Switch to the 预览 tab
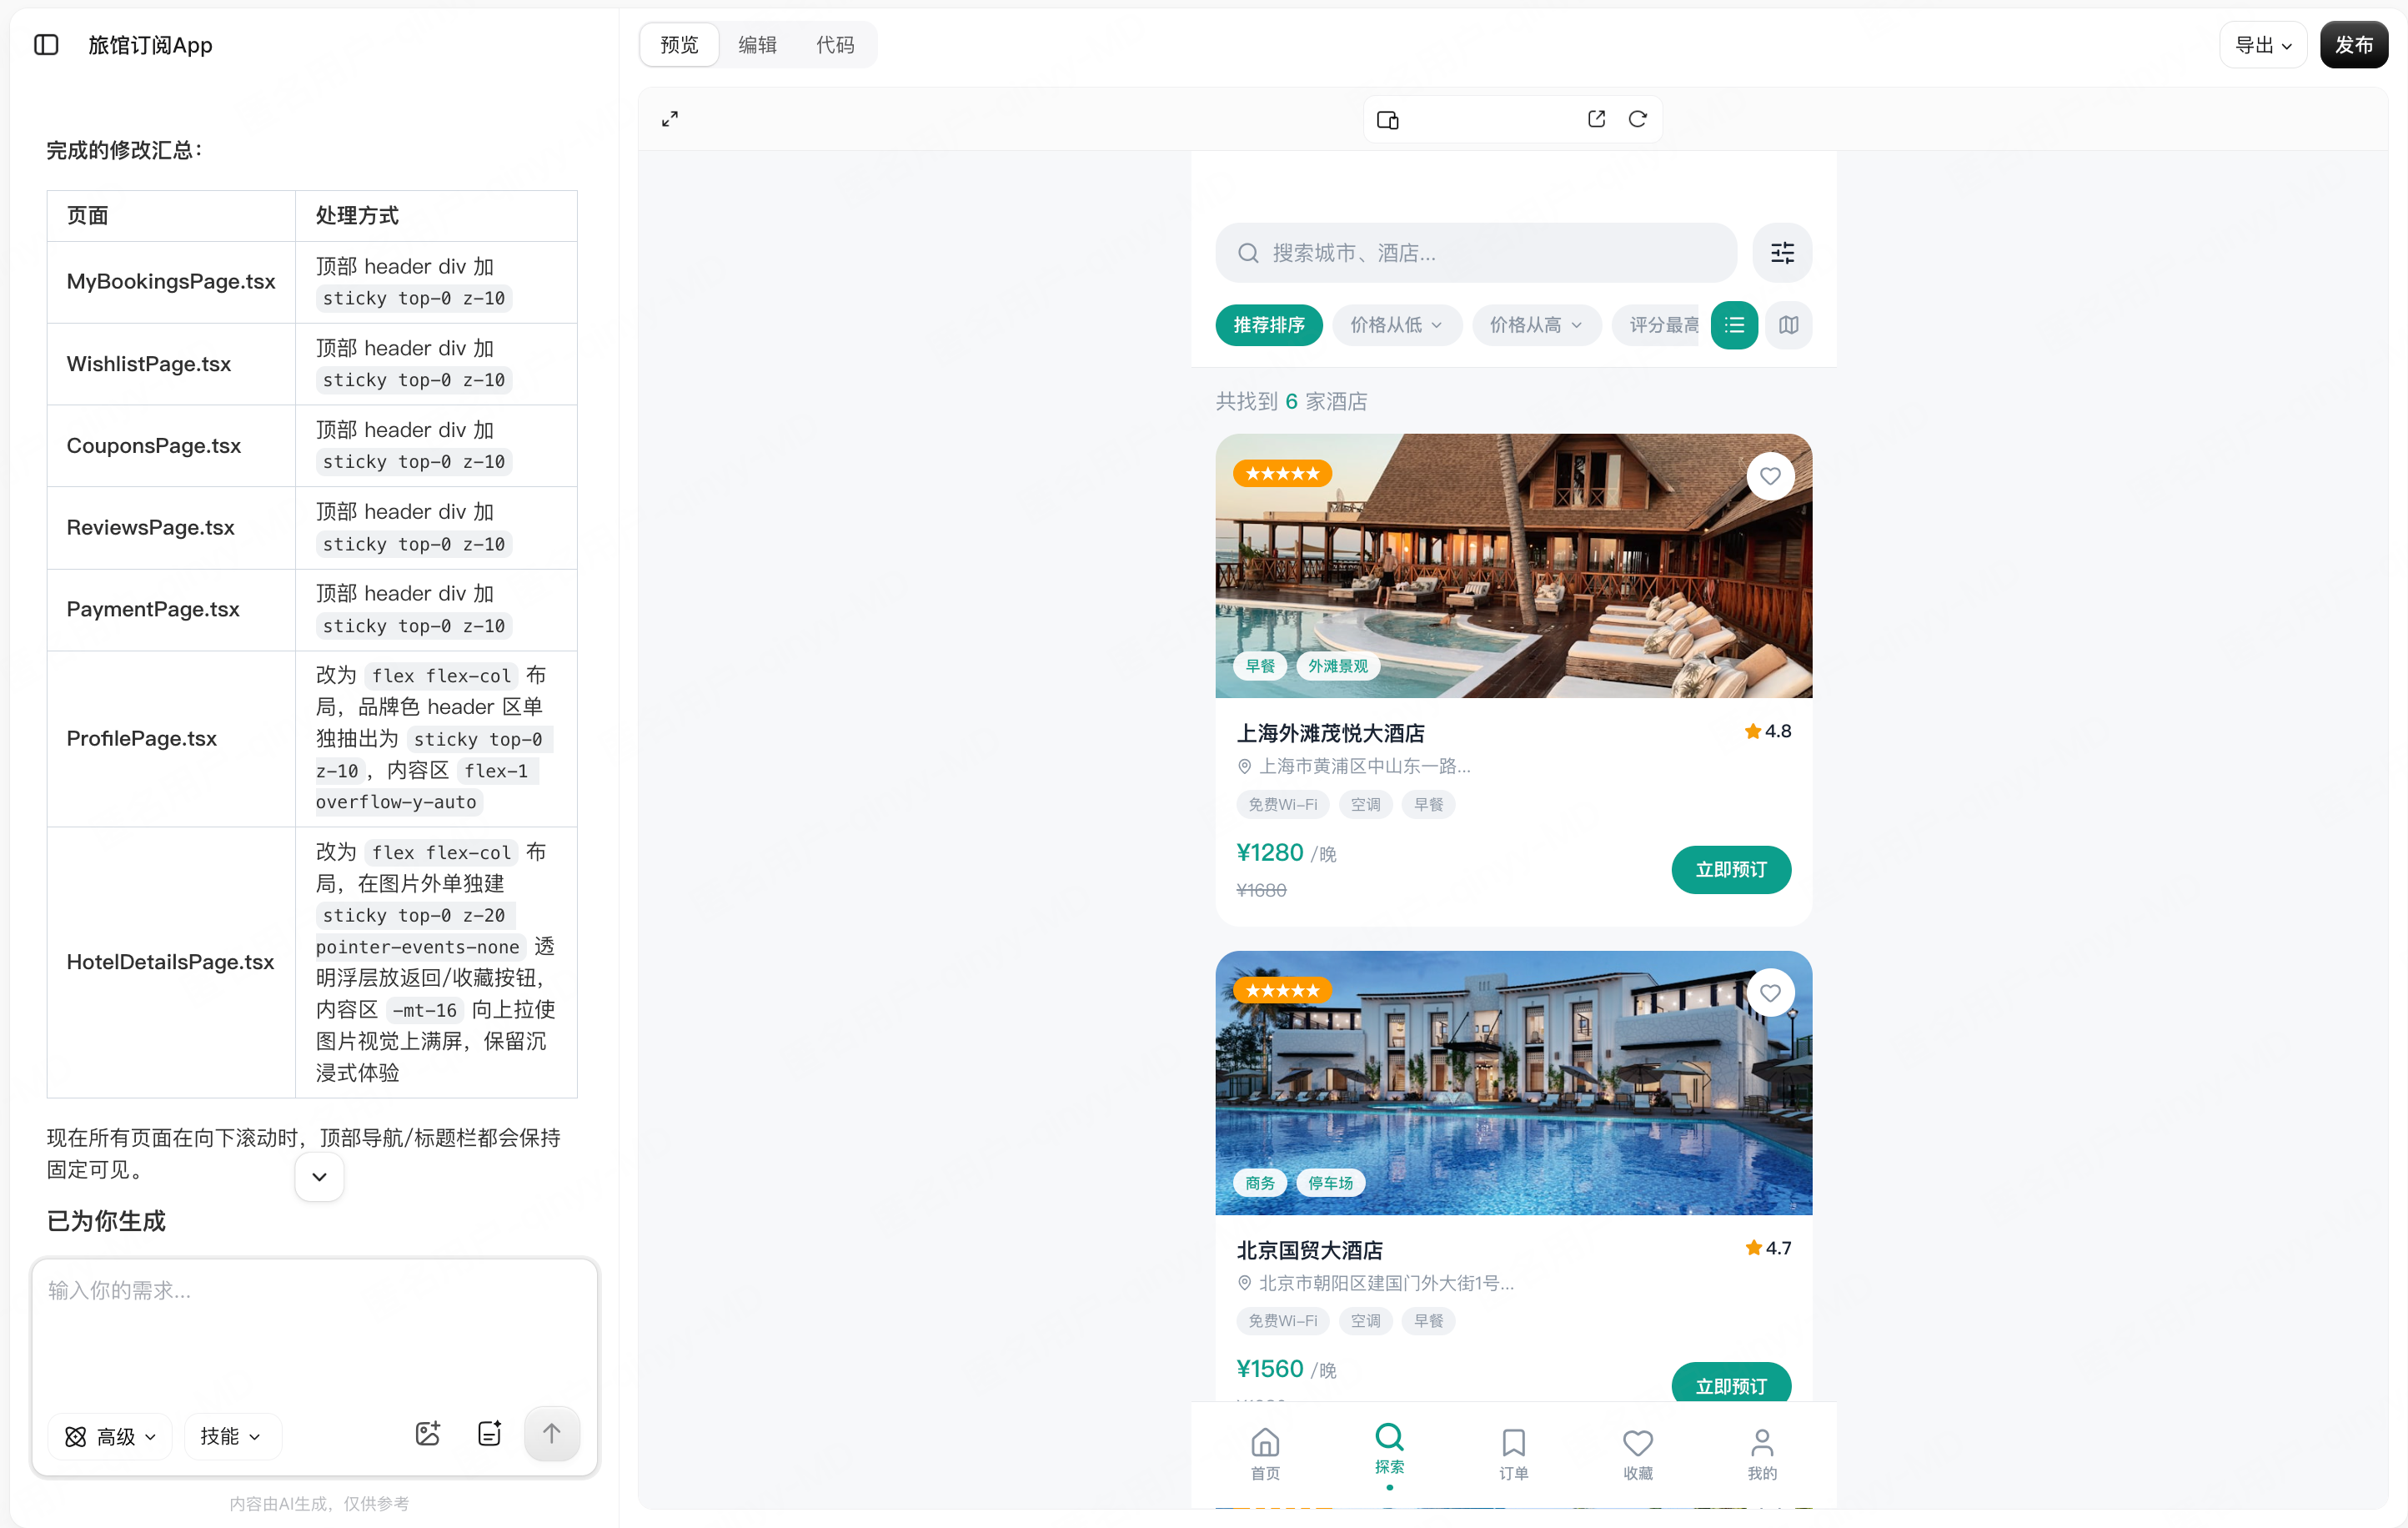 [x=680, y=45]
